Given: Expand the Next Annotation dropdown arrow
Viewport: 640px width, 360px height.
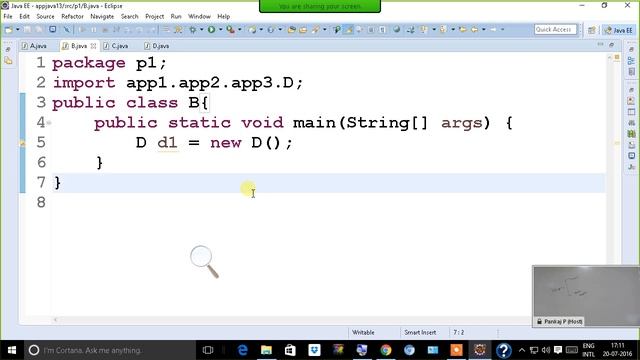Looking at the screenshot, I should [x=434, y=29].
